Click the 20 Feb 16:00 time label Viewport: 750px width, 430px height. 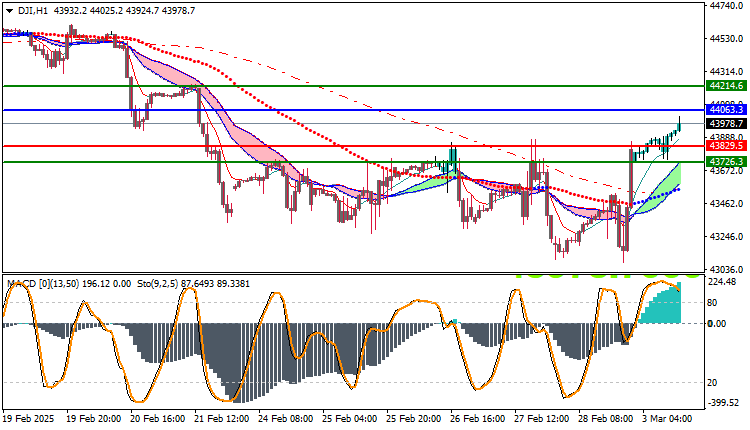[158, 419]
